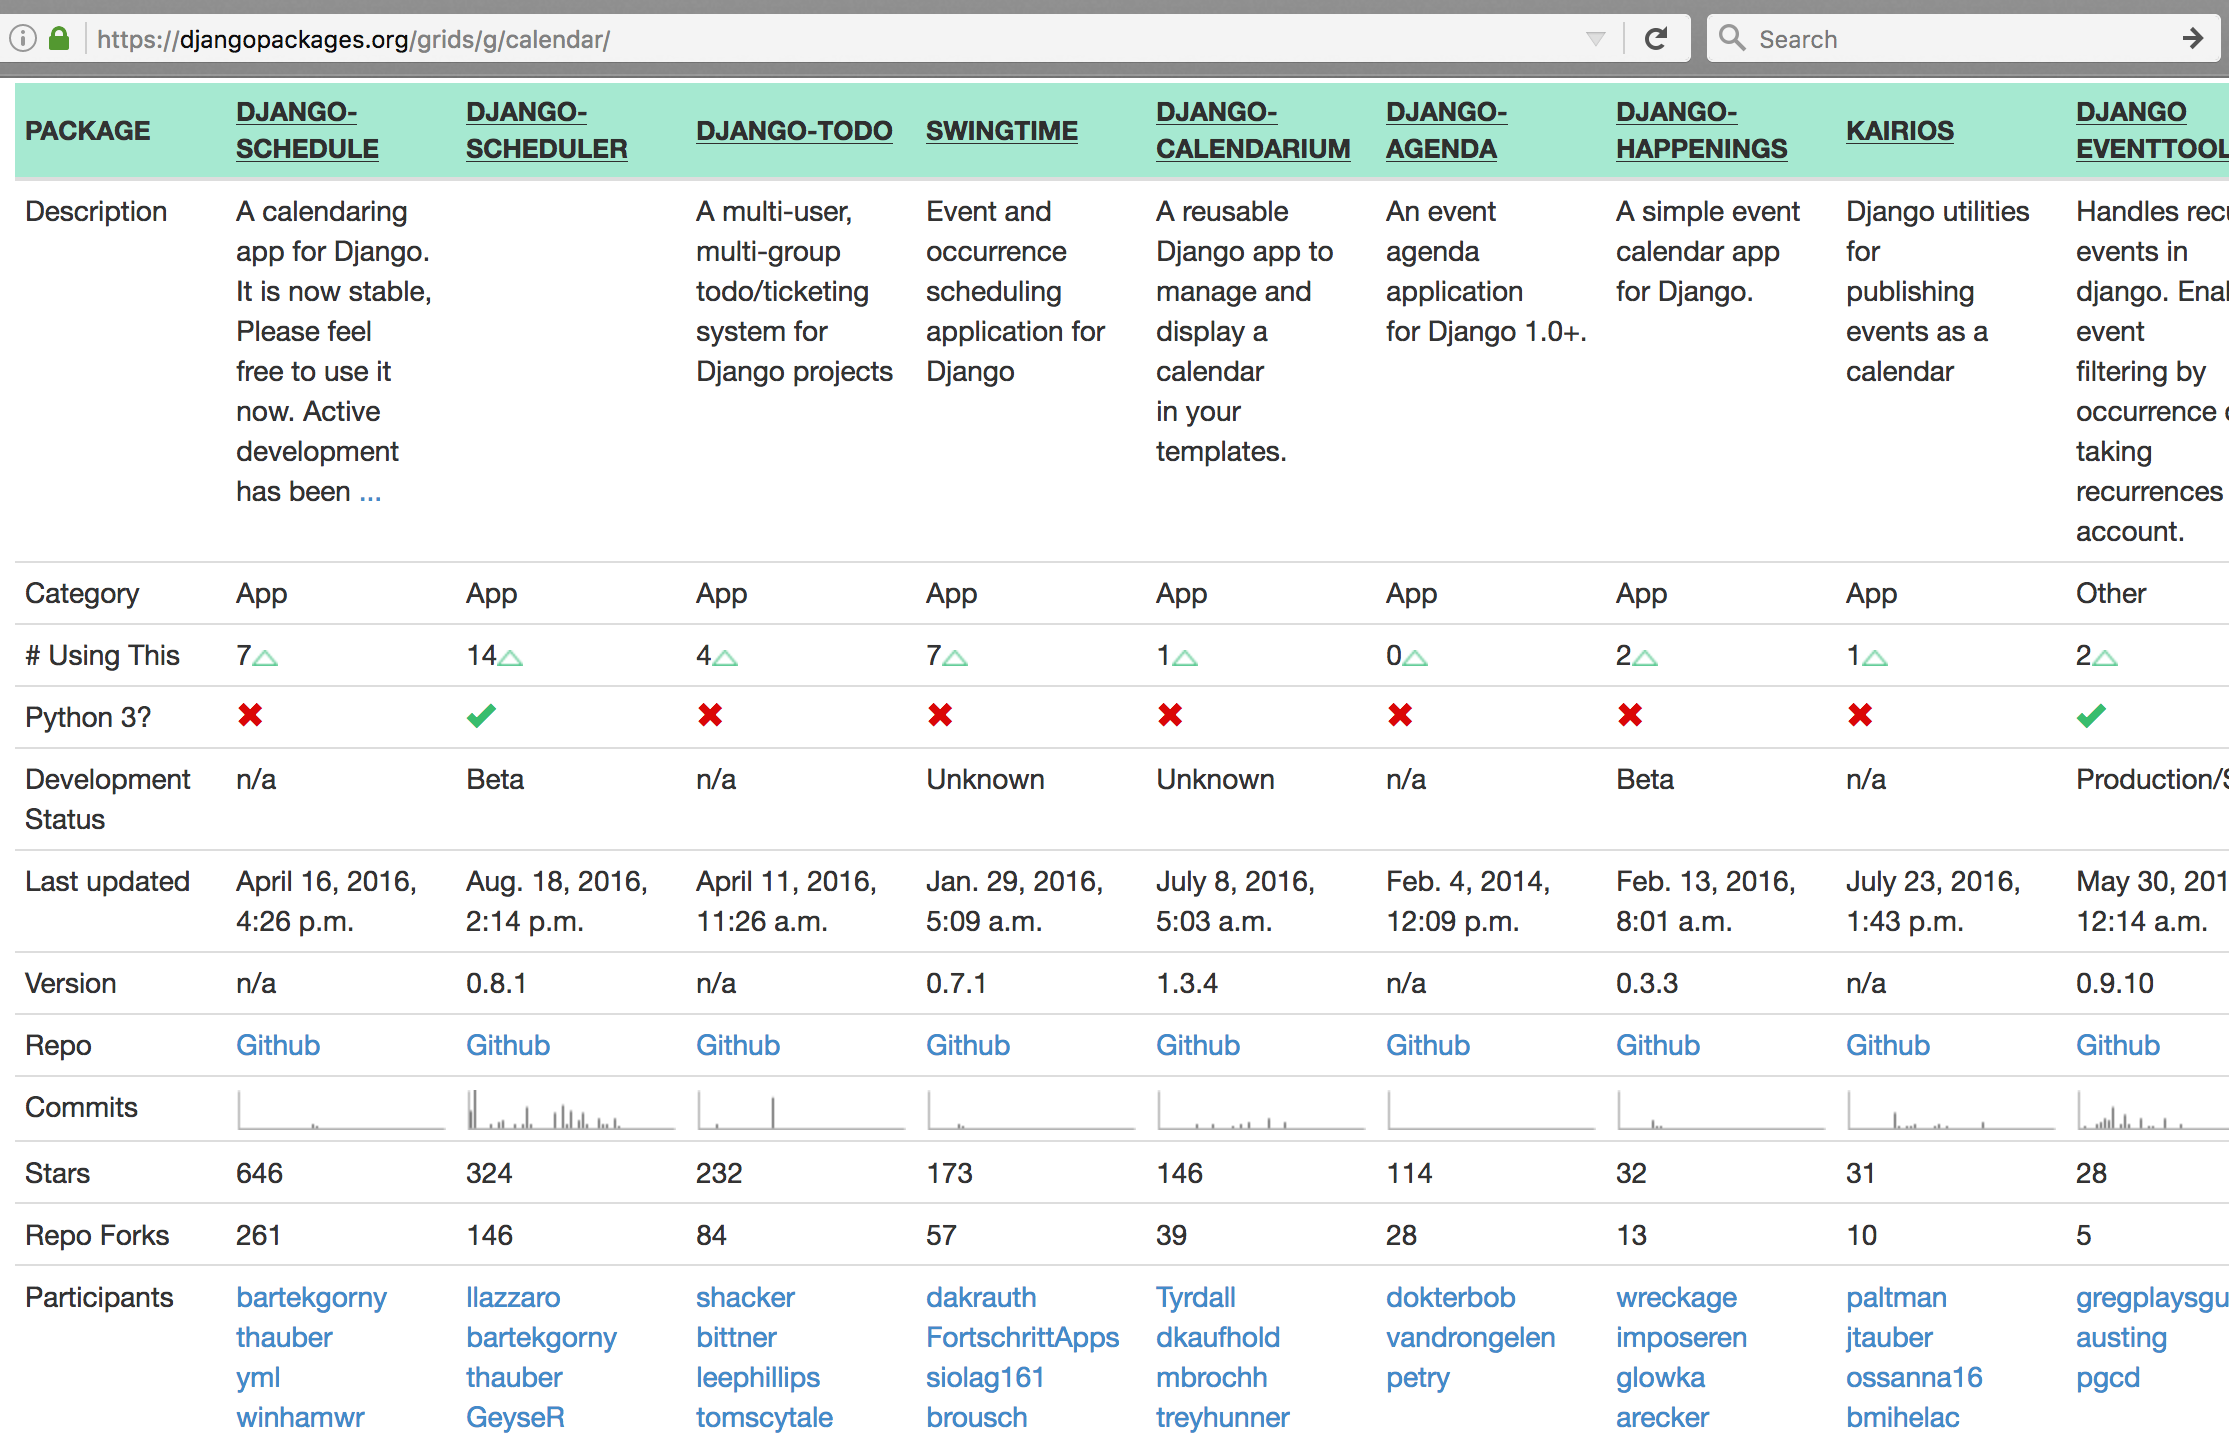This screenshot has height=1444, width=2229.
Task: Open the DJANGO-SCHEDULER package link
Action: click(546, 130)
